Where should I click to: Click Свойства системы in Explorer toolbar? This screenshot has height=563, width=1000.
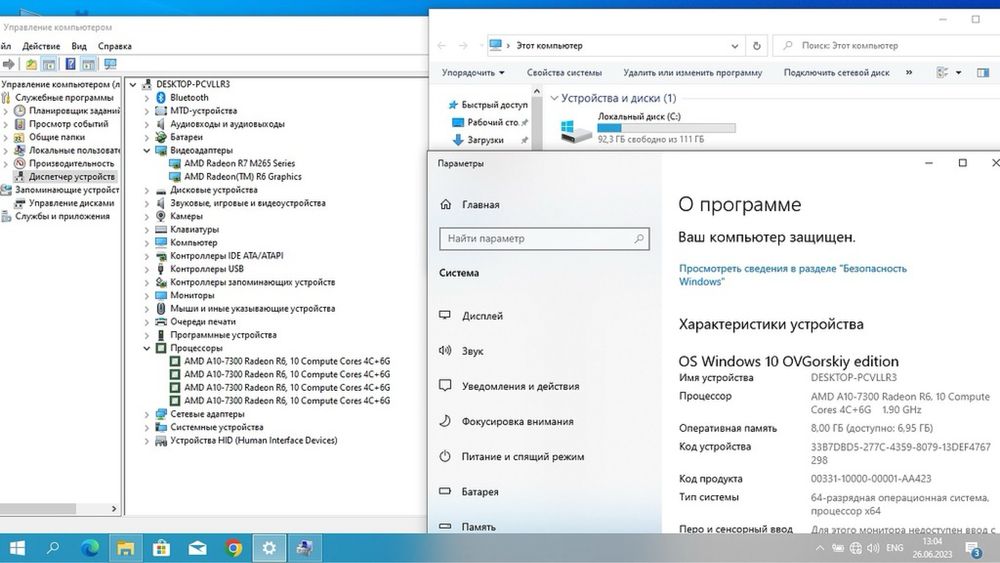[x=564, y=73]
